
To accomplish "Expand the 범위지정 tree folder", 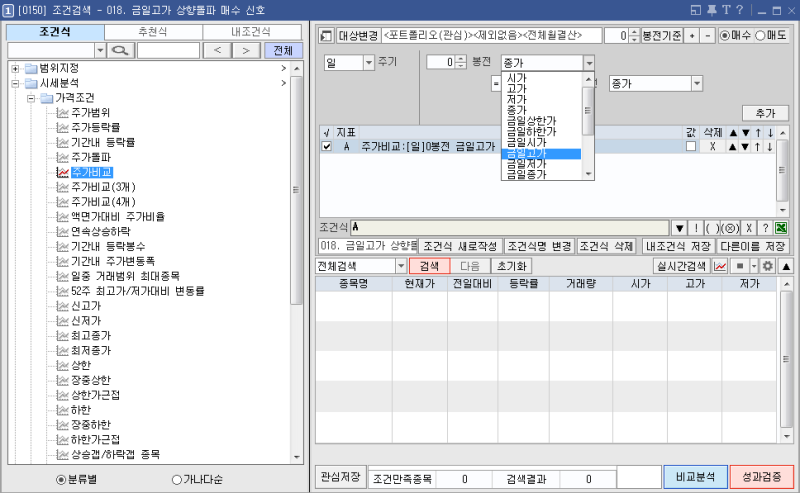I will pyautogui.click(x=15, y=68).
